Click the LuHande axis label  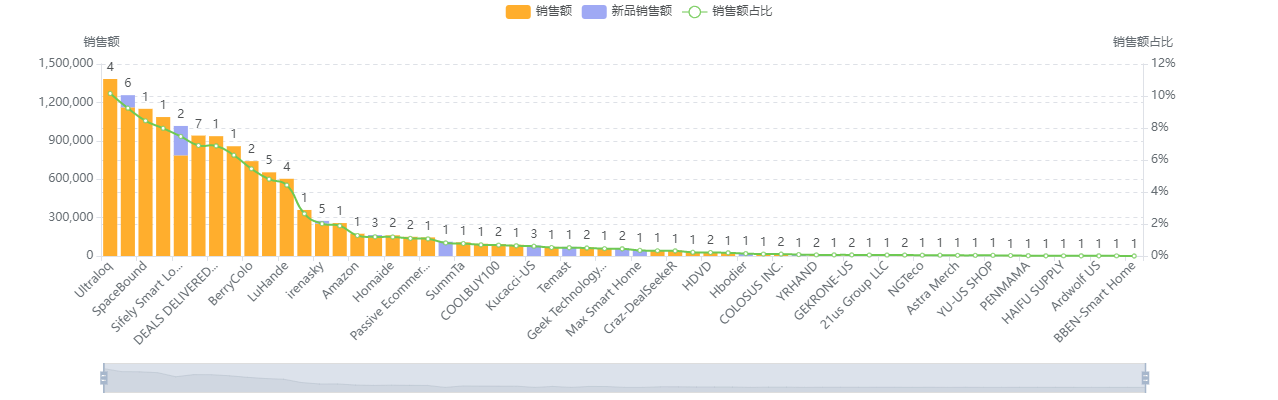coord(267,283)
